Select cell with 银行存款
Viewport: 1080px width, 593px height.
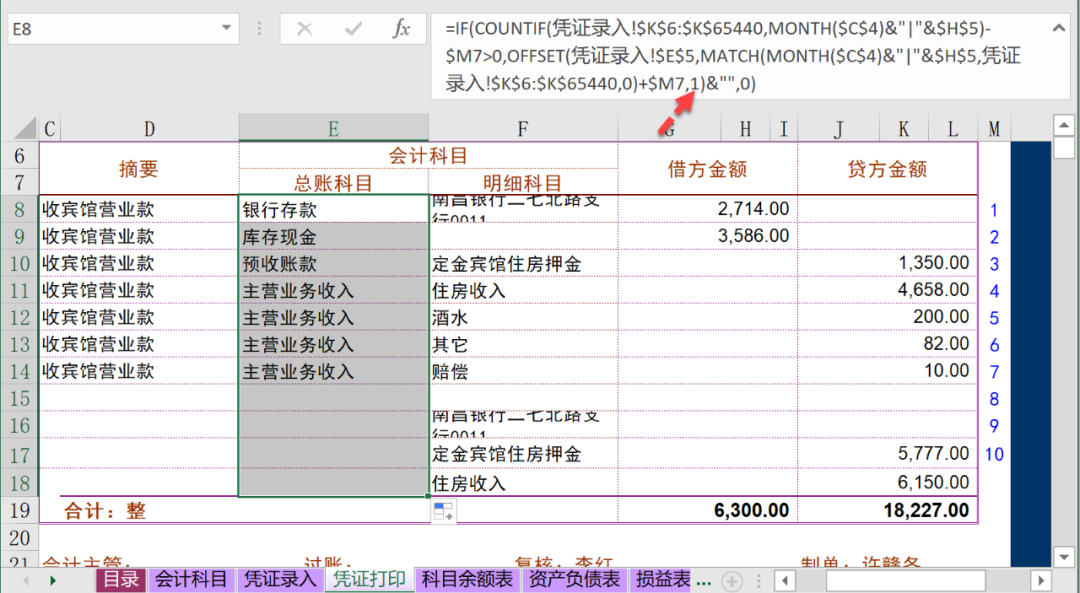(x=333, y=209)
